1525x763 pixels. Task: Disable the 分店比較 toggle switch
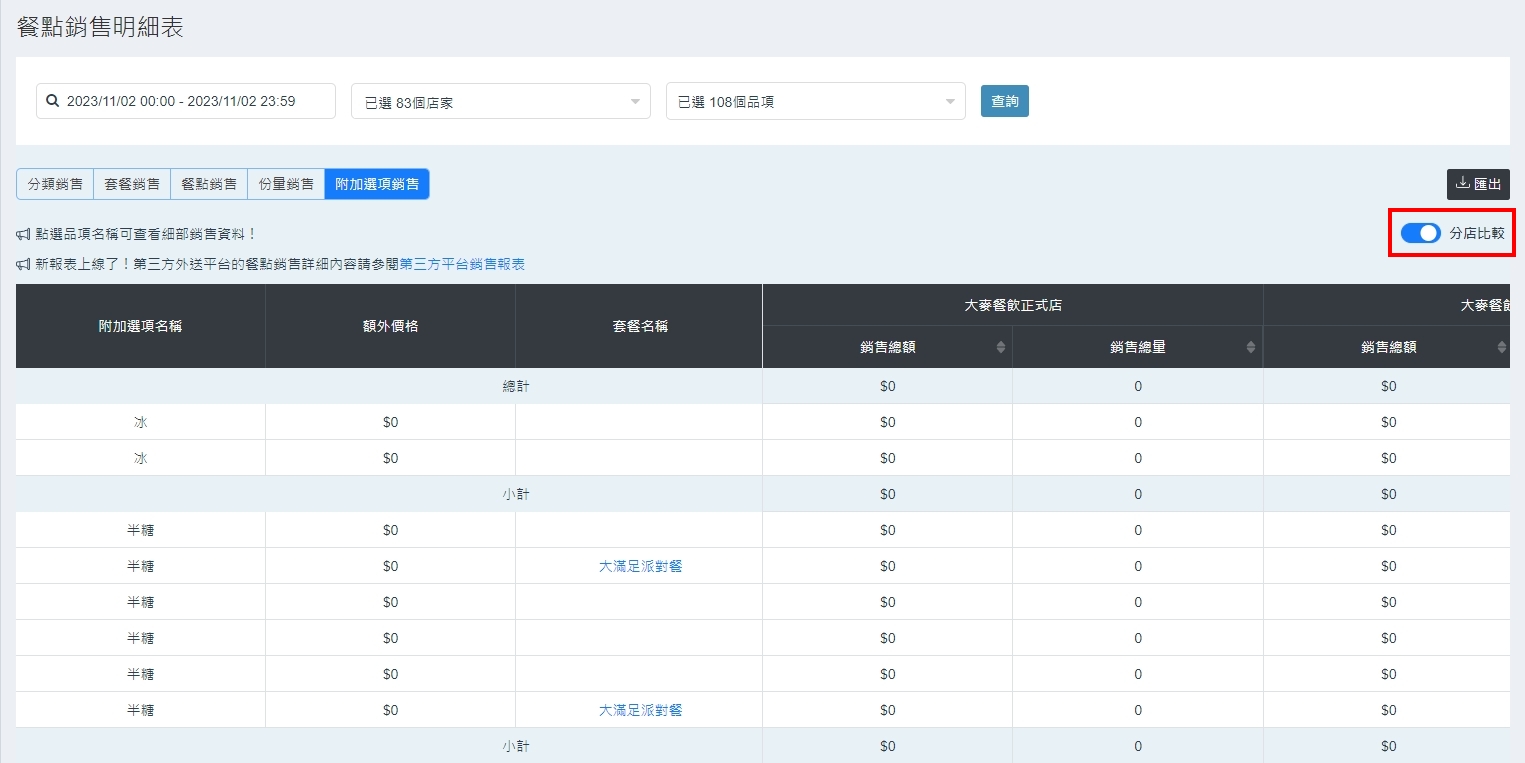pyautogui.click(x=1420, y=233)
